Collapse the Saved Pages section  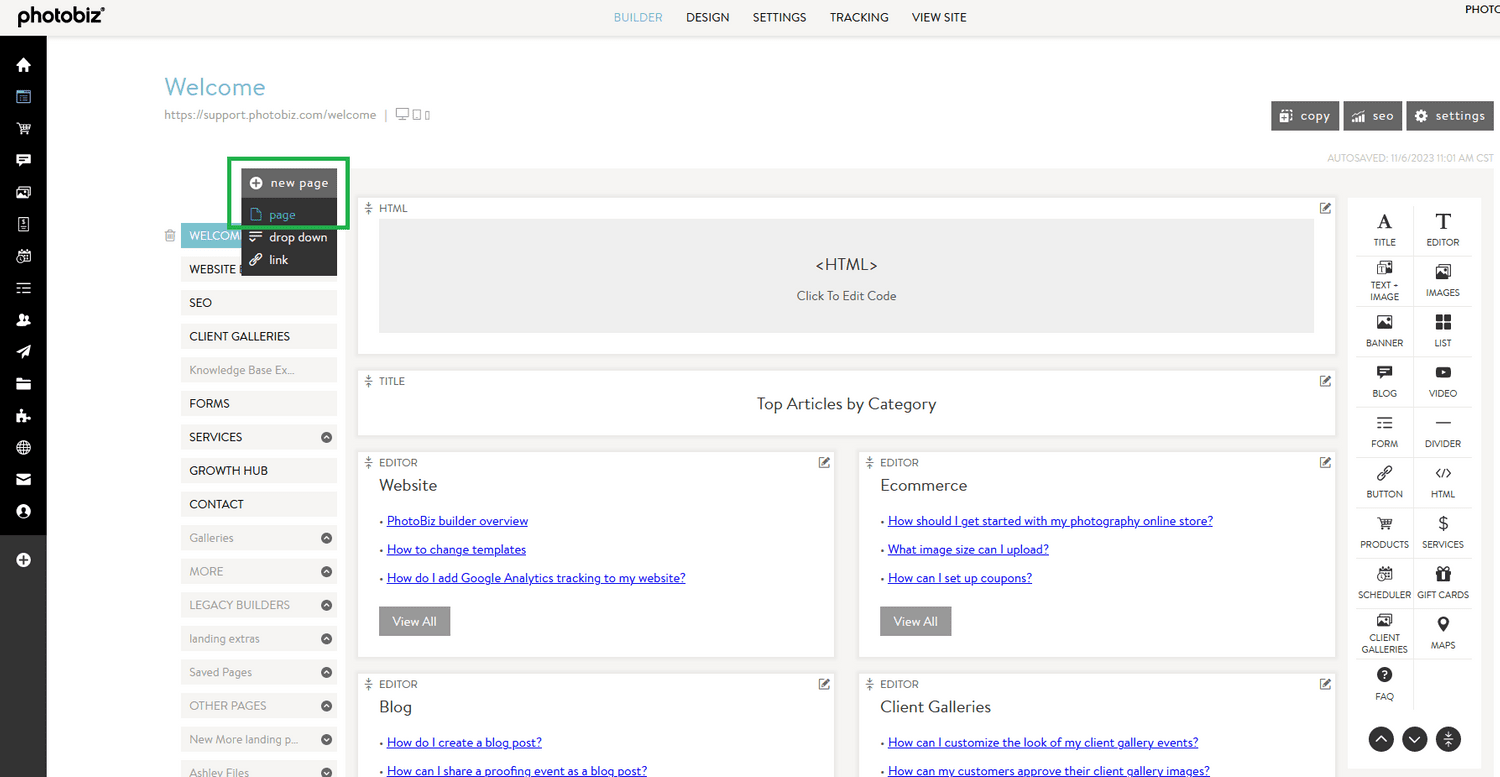point(326,672)
